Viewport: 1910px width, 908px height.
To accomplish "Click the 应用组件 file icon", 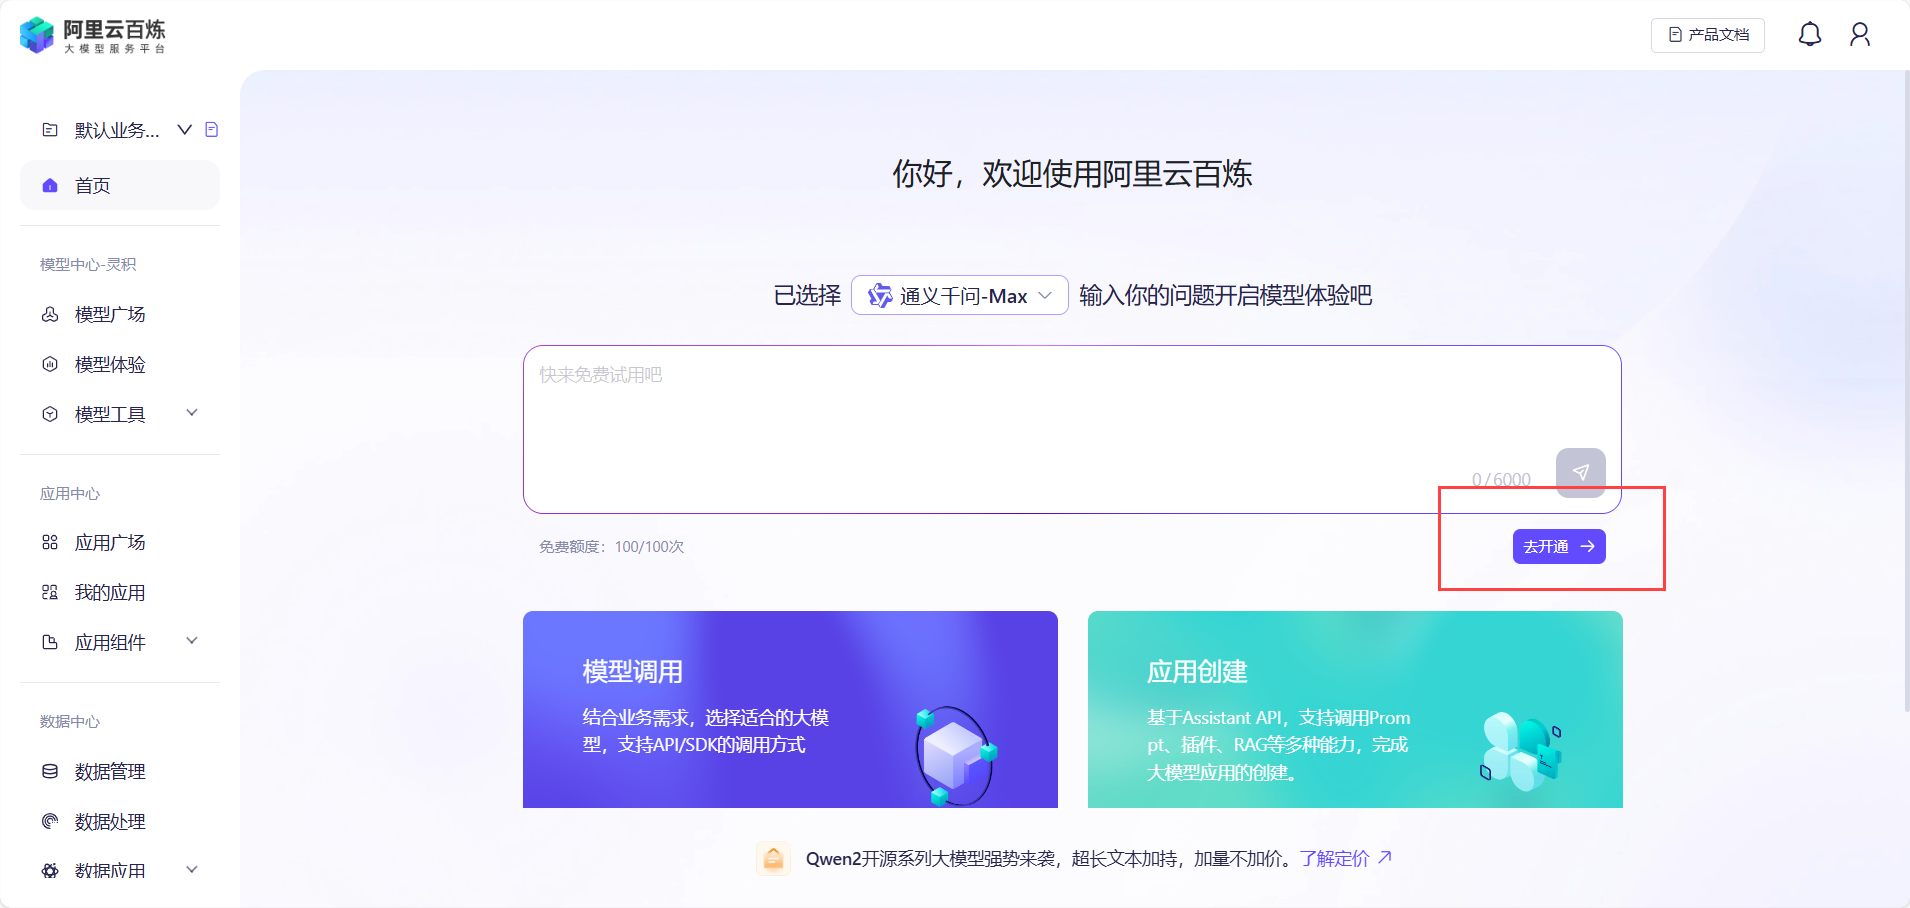I will 50,642.
